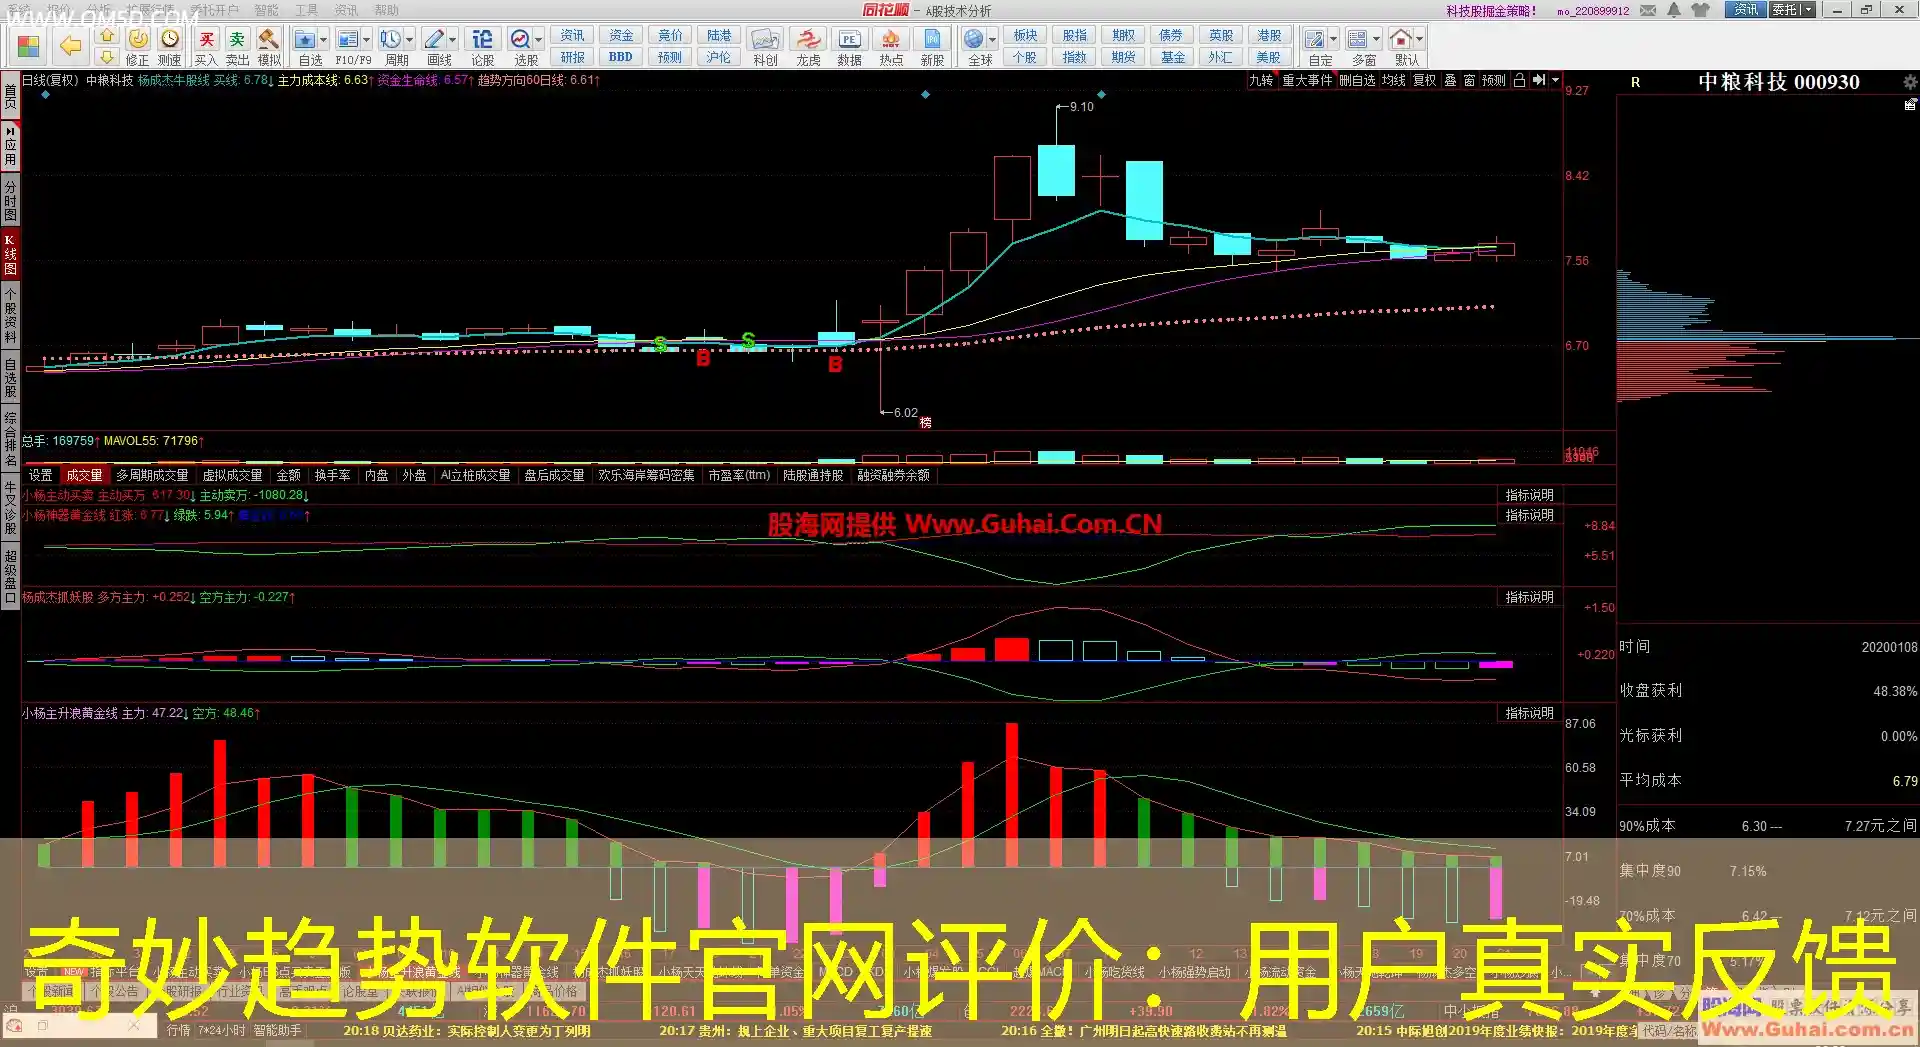
Task: Toggle the 均线 moving average lines
Action: point(1393,80)
